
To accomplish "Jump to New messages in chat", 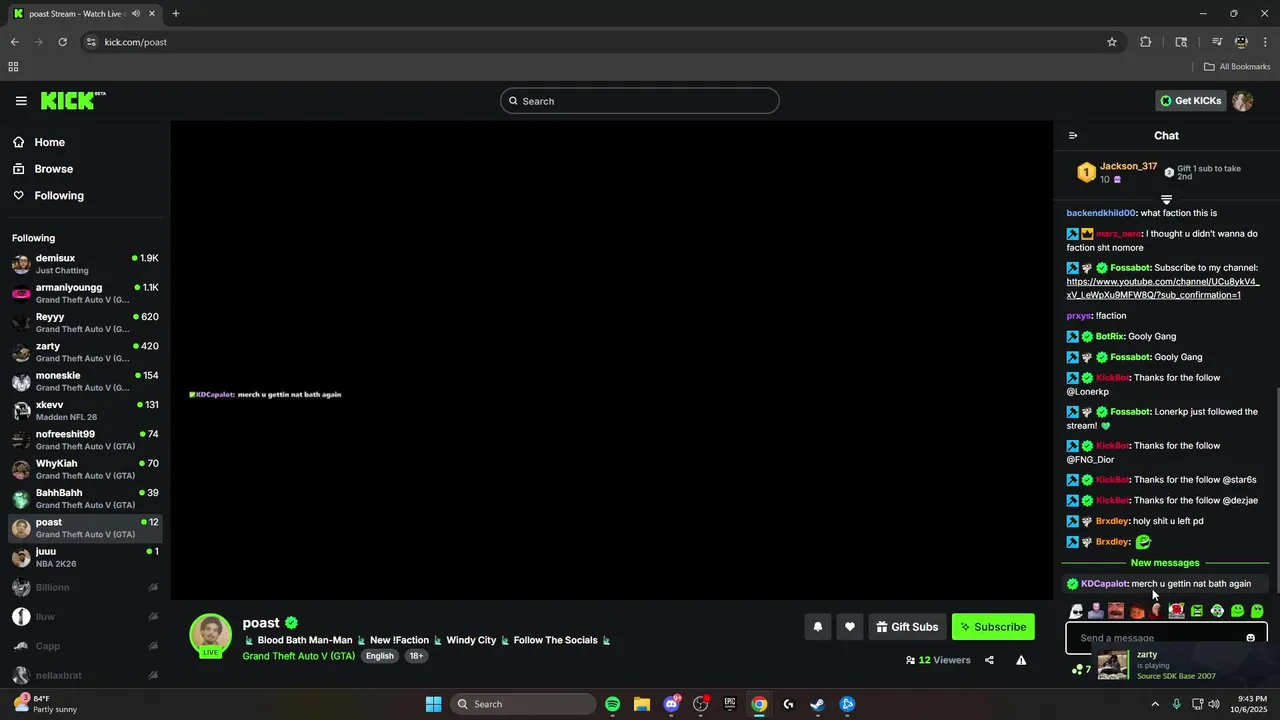I will click(x=1165, y=563).
